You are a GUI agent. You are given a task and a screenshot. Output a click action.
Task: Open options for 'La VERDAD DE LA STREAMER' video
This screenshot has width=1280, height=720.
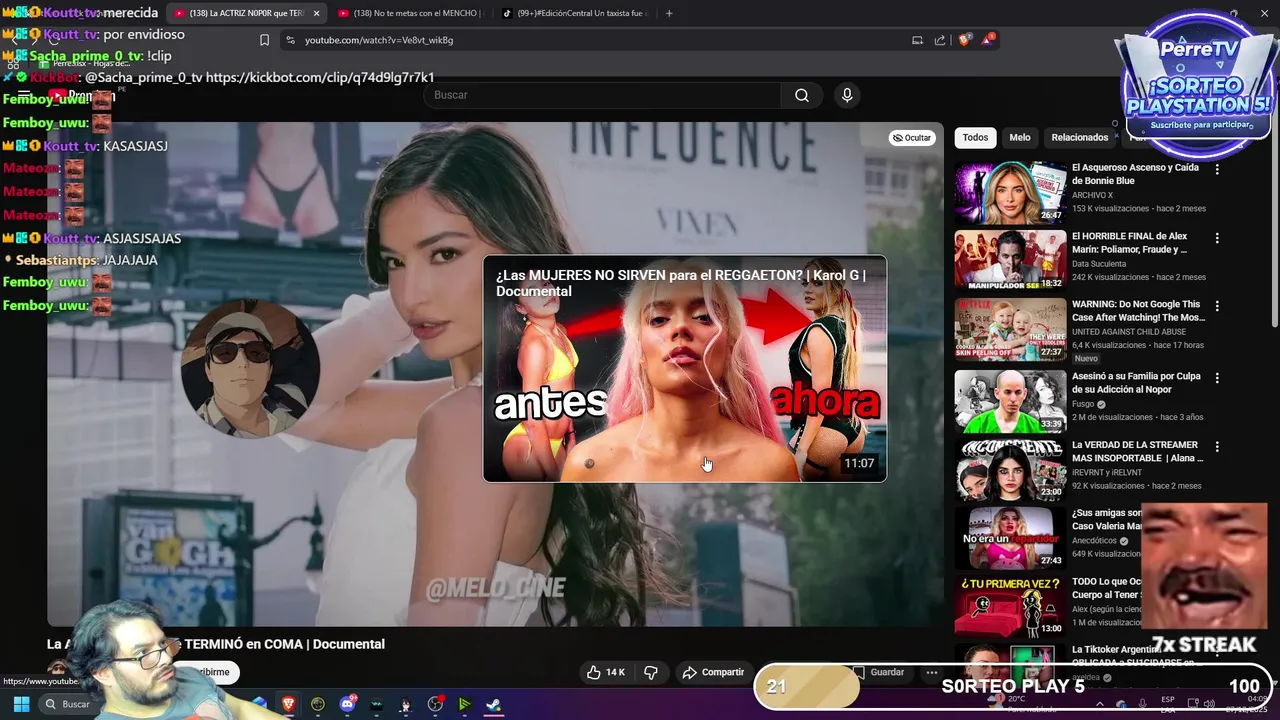click(x=1217, y=446)
